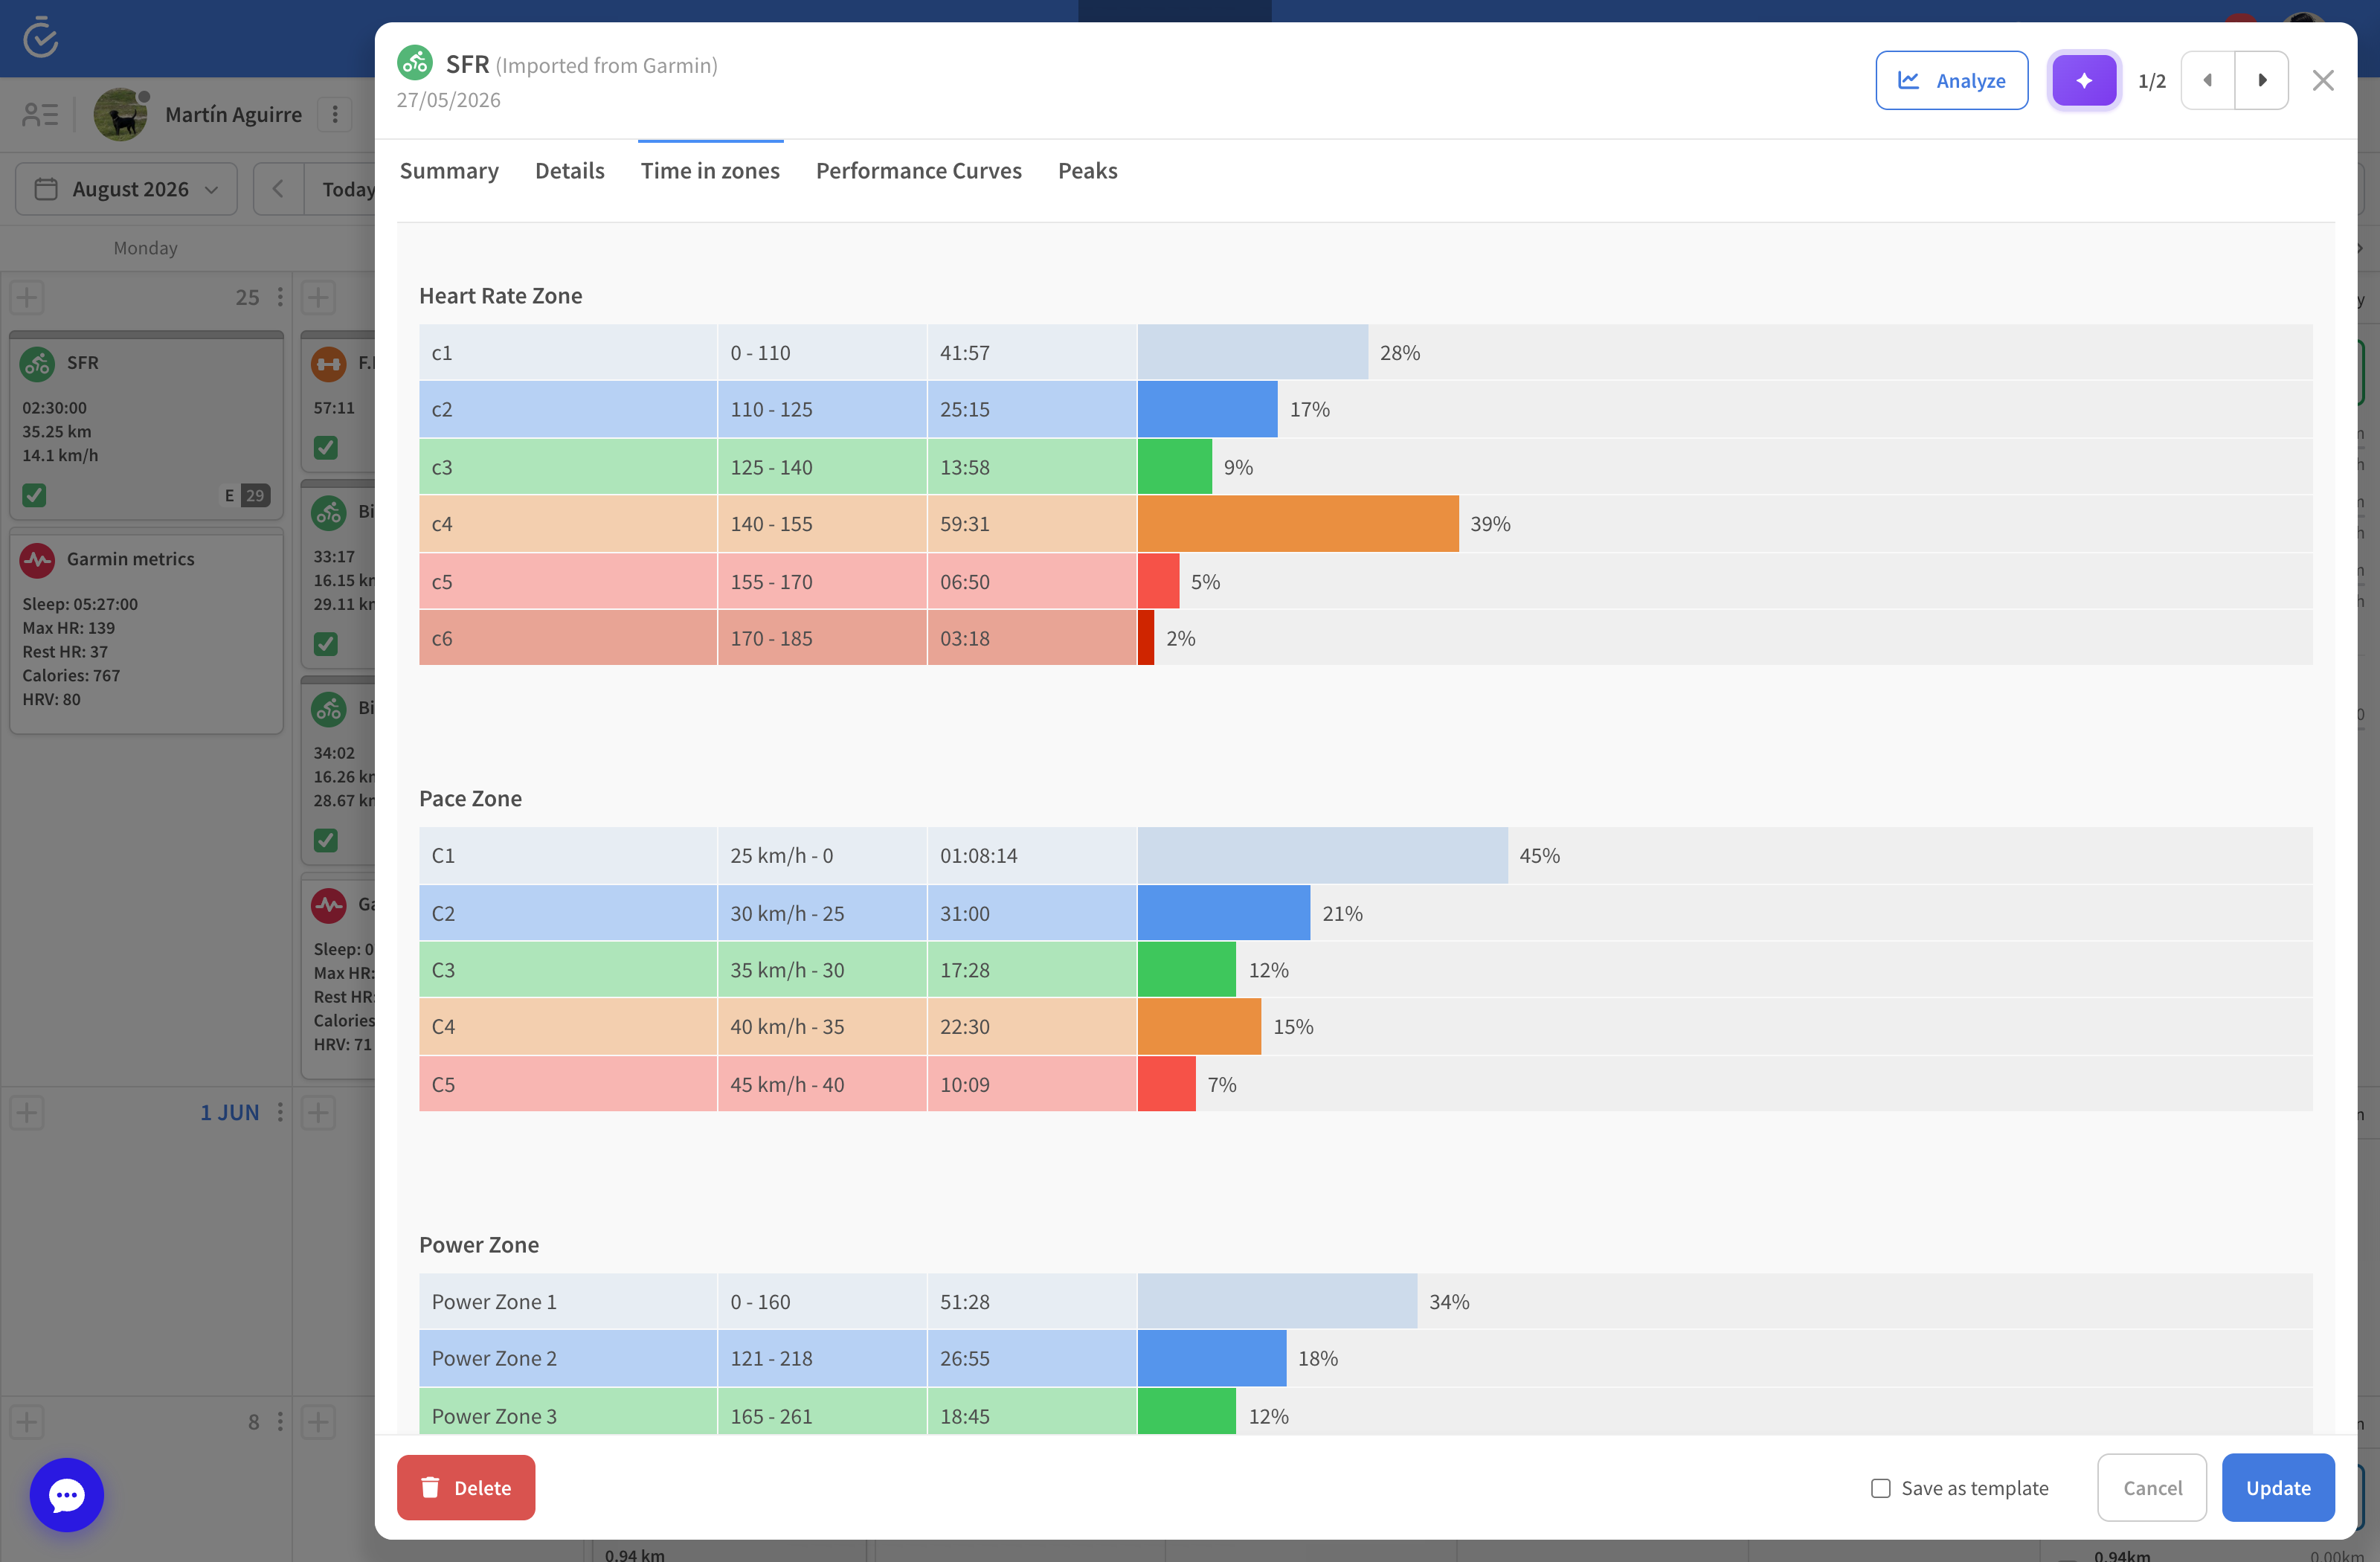Image resolution: width=2380 pixels, height=1562 pixels.
Task: Open the 34:02 bike workout icon
Action: point(329,709)
